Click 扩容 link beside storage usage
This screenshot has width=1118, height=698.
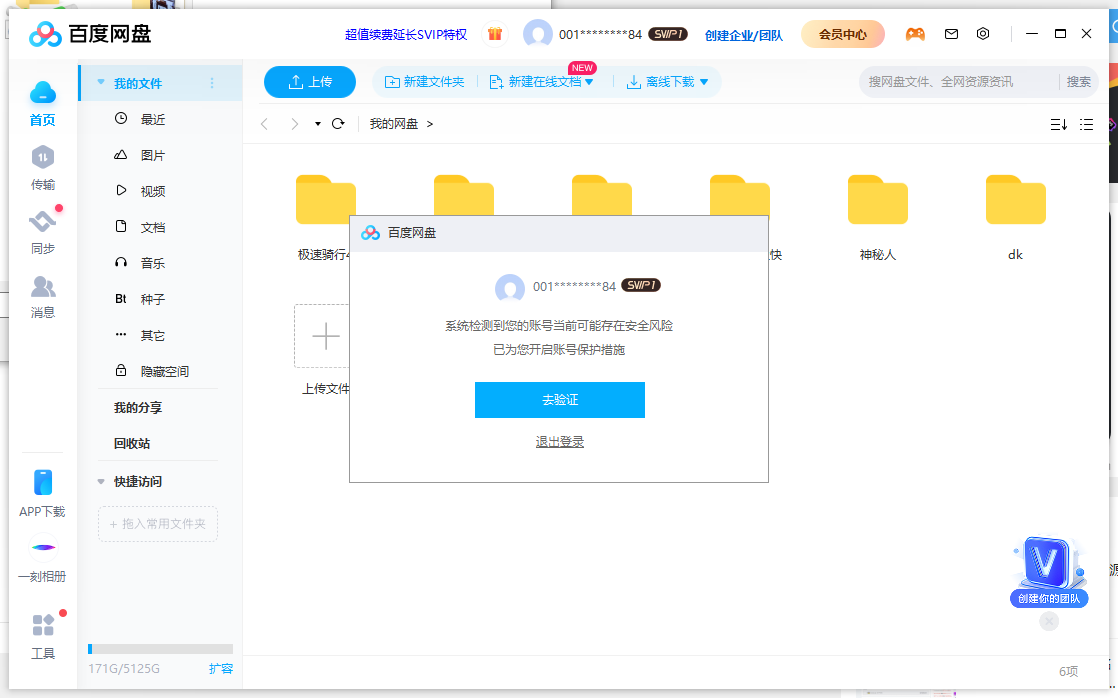click(x=221, y=669)
